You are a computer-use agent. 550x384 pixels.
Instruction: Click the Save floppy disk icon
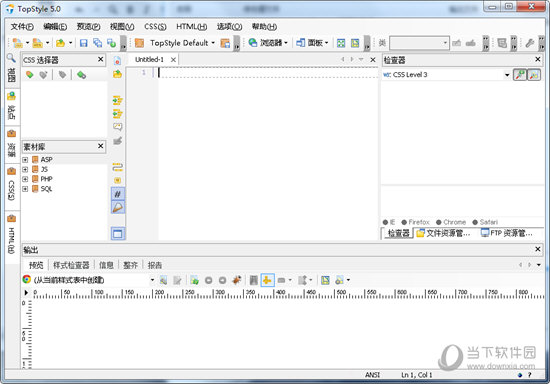tap(83, 43)
